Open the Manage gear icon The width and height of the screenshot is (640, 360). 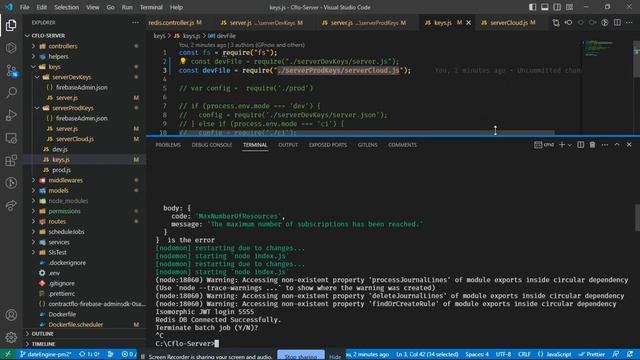11,337
